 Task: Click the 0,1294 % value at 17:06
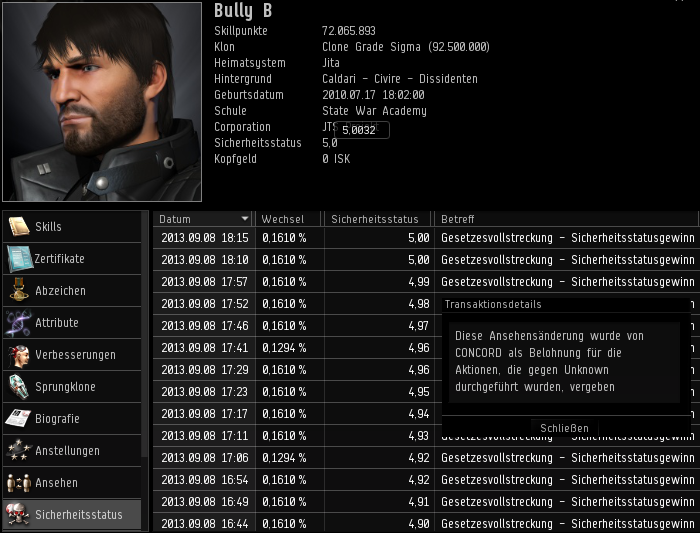pos(284,458)
